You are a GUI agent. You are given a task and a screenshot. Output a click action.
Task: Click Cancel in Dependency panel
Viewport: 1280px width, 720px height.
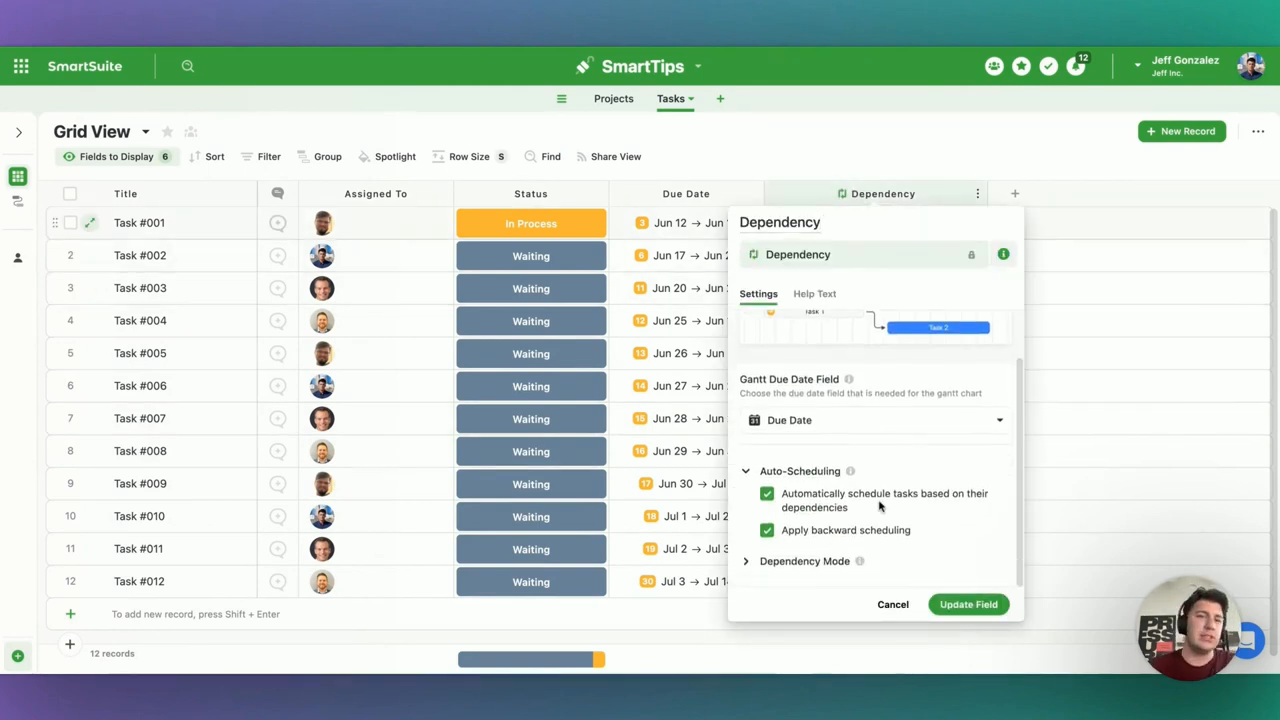pyautogui.click(x=893, y=604)
